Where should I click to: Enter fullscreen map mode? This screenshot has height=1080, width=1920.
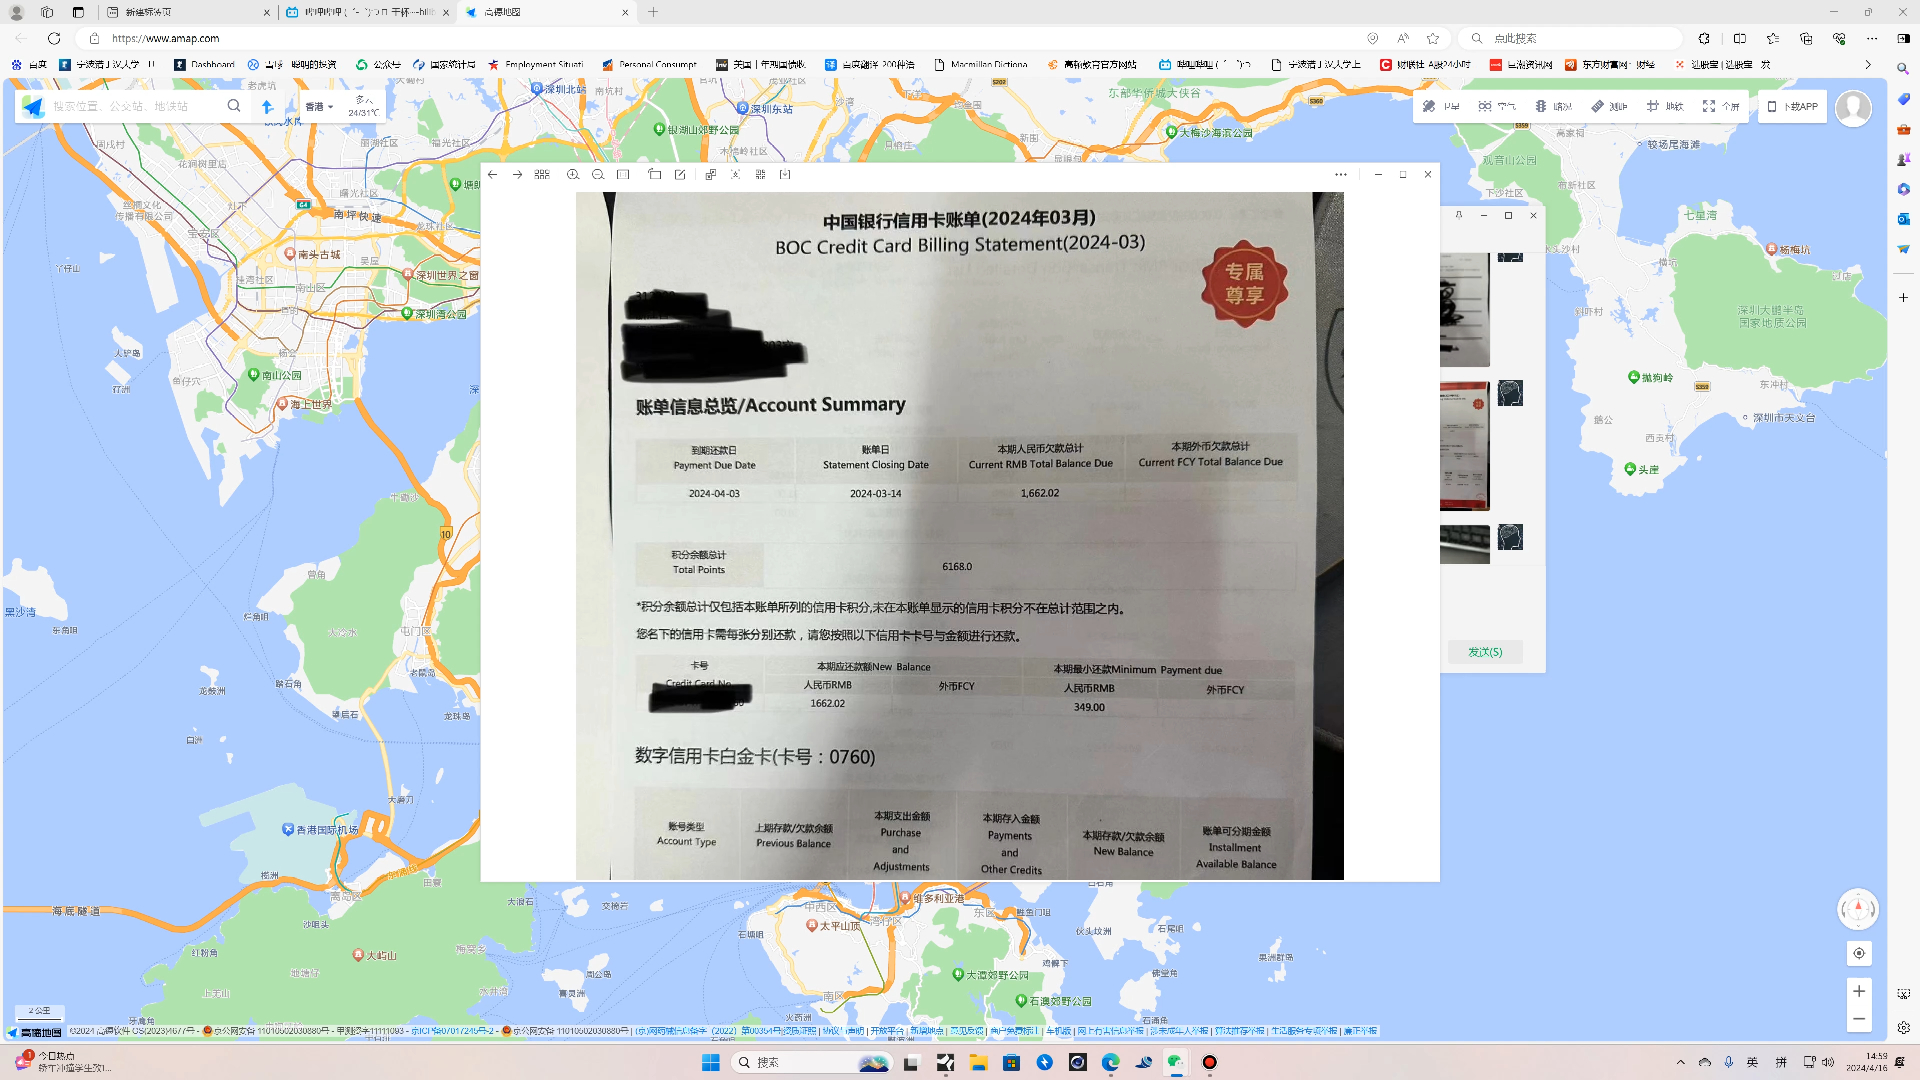coord(1721,106)
